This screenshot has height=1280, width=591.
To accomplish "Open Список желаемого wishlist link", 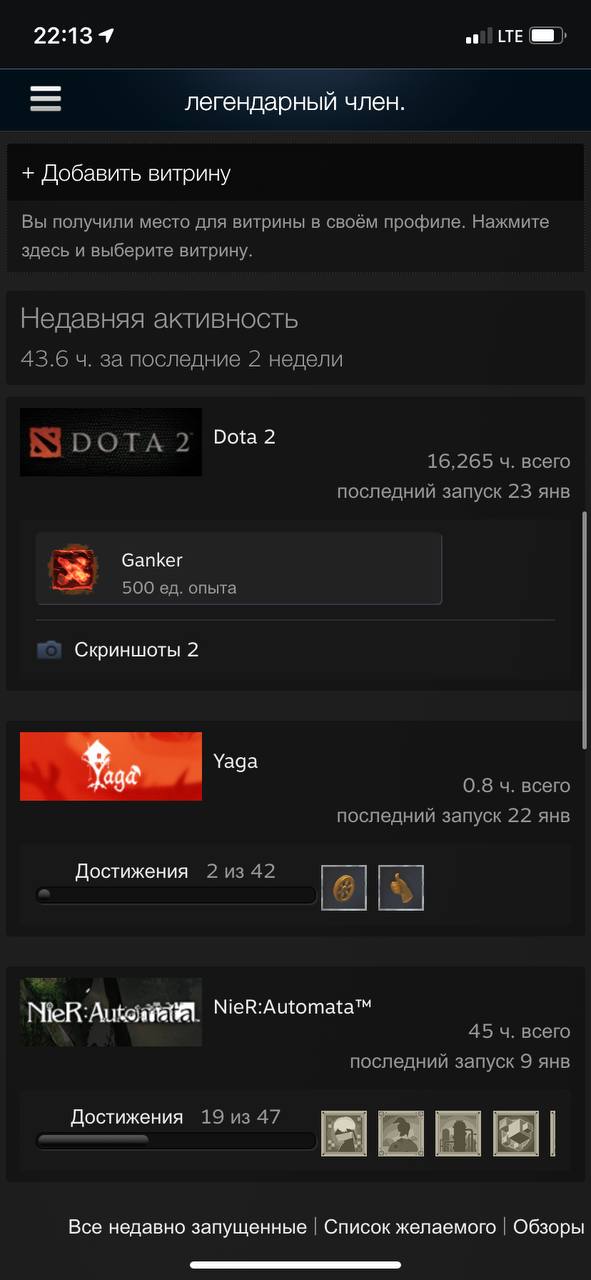I will (410, 1227).
